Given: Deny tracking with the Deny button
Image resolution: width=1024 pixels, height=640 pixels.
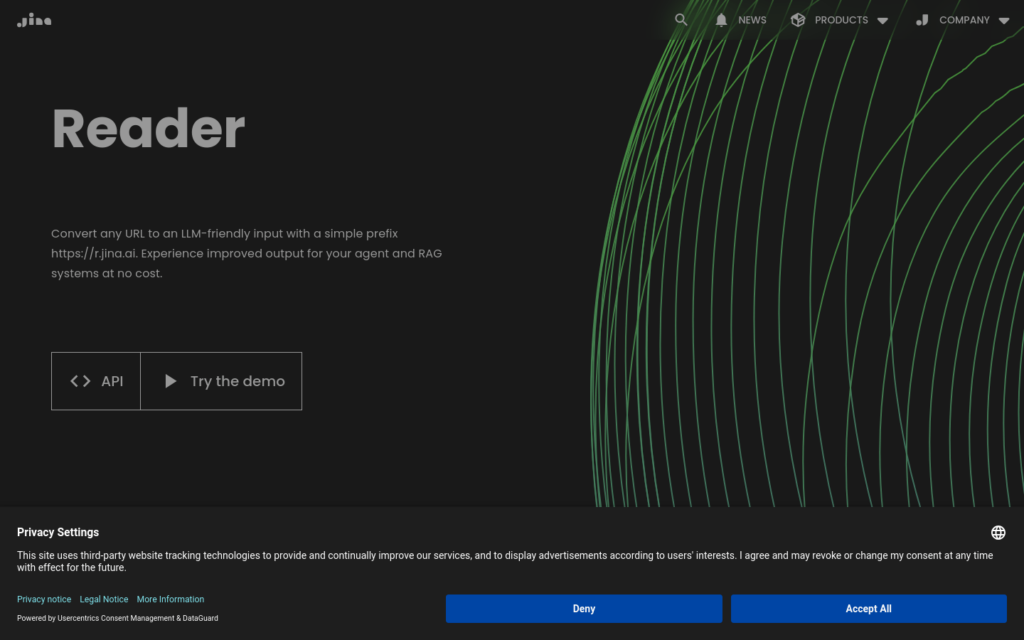Looking at the screenshot, I should [x=584, y=608].
